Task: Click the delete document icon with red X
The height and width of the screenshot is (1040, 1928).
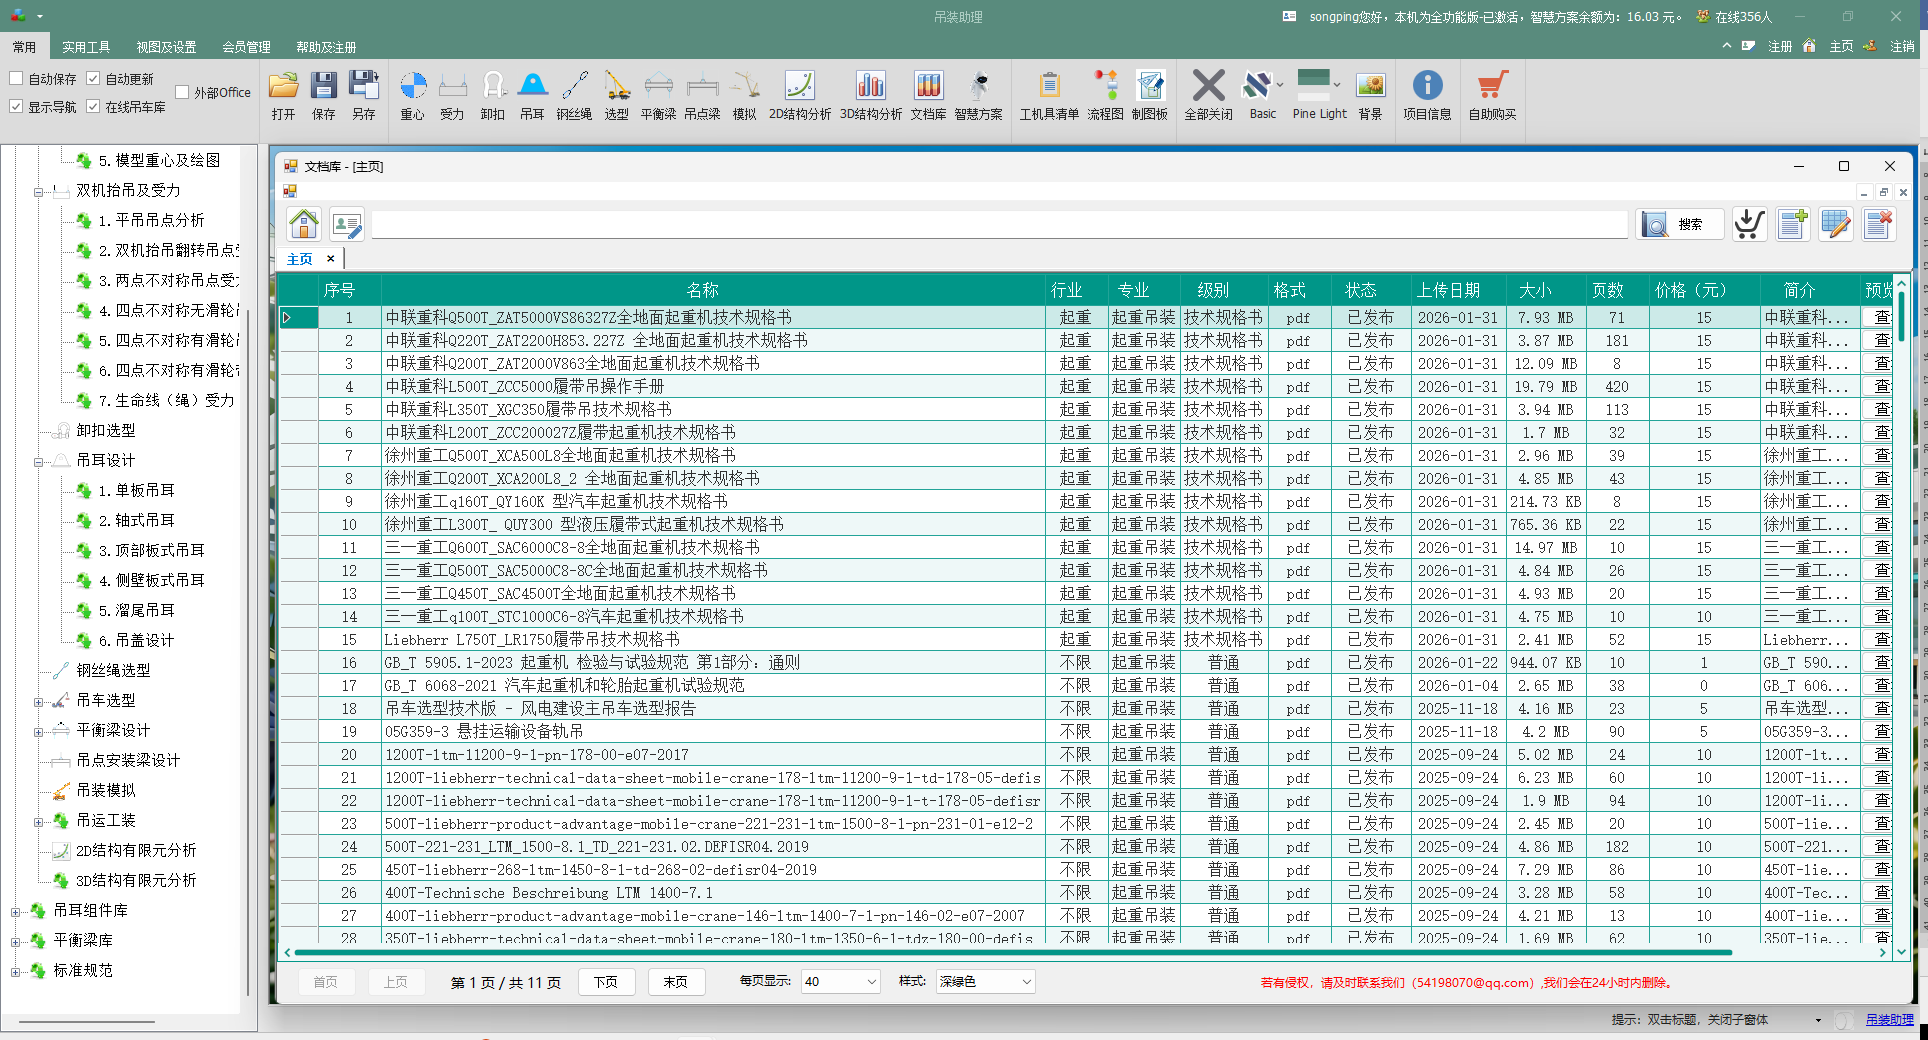Action: pos(1879,224)
